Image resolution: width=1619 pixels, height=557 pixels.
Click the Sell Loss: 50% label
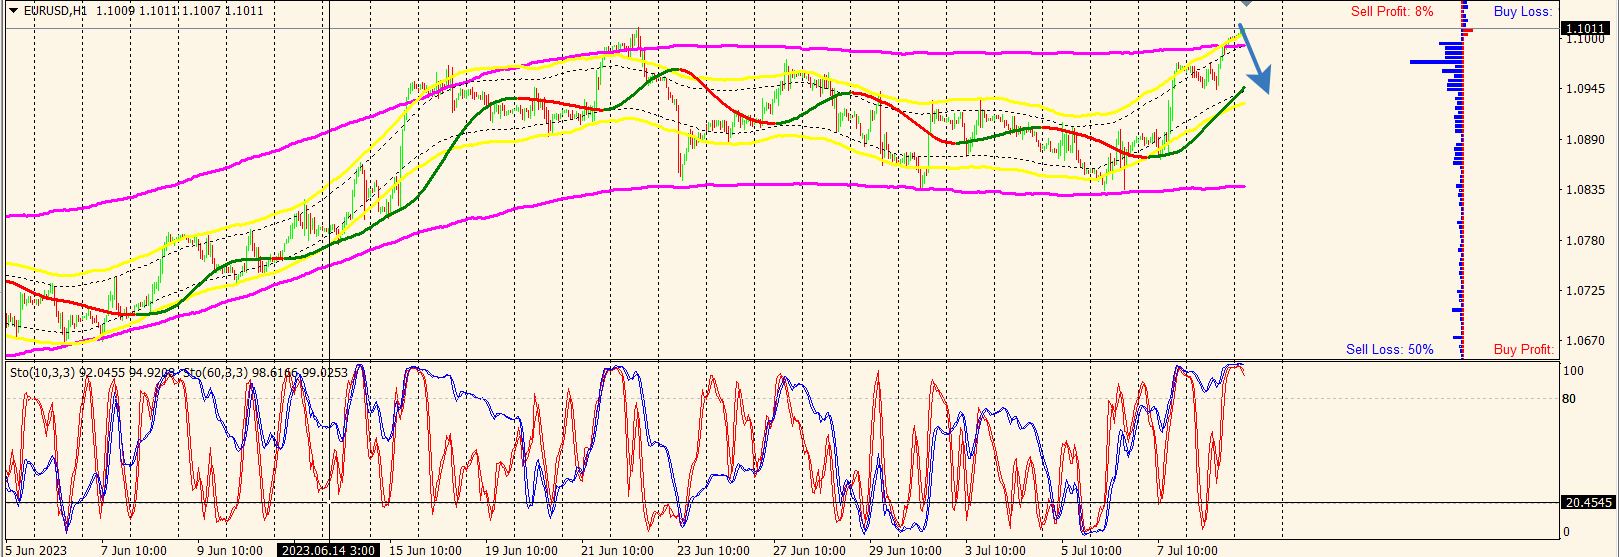point(1389,349)
